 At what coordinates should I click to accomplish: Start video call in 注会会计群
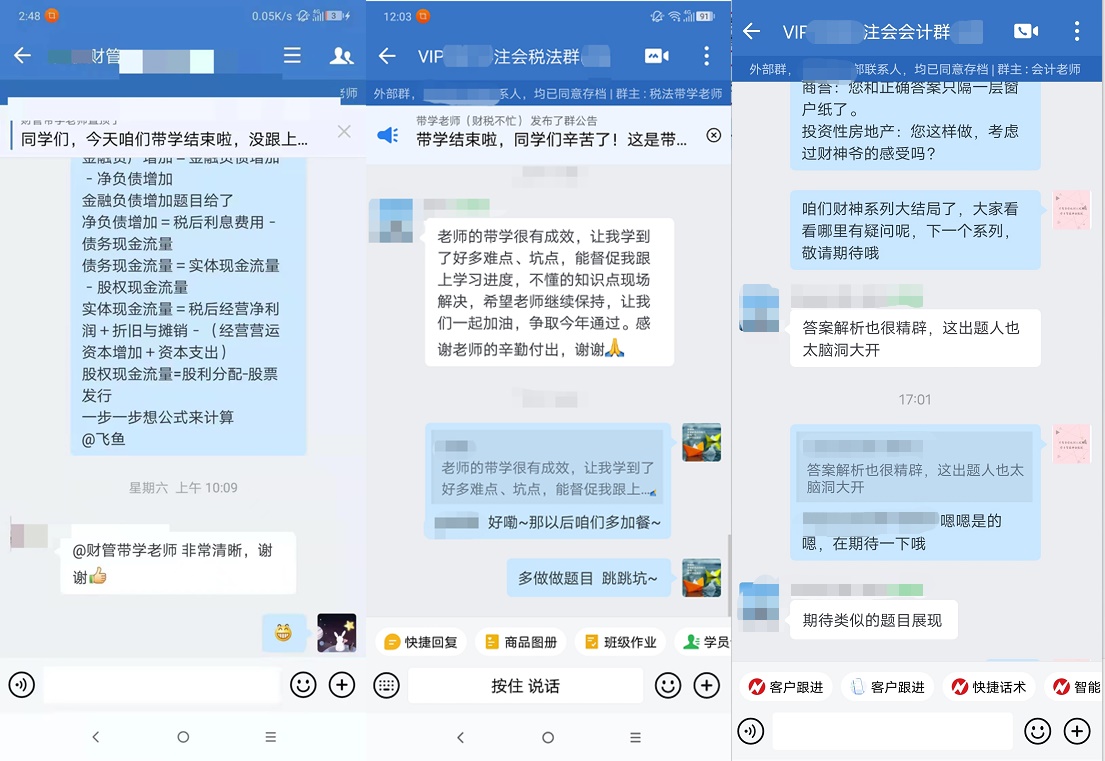[1026, 31]
